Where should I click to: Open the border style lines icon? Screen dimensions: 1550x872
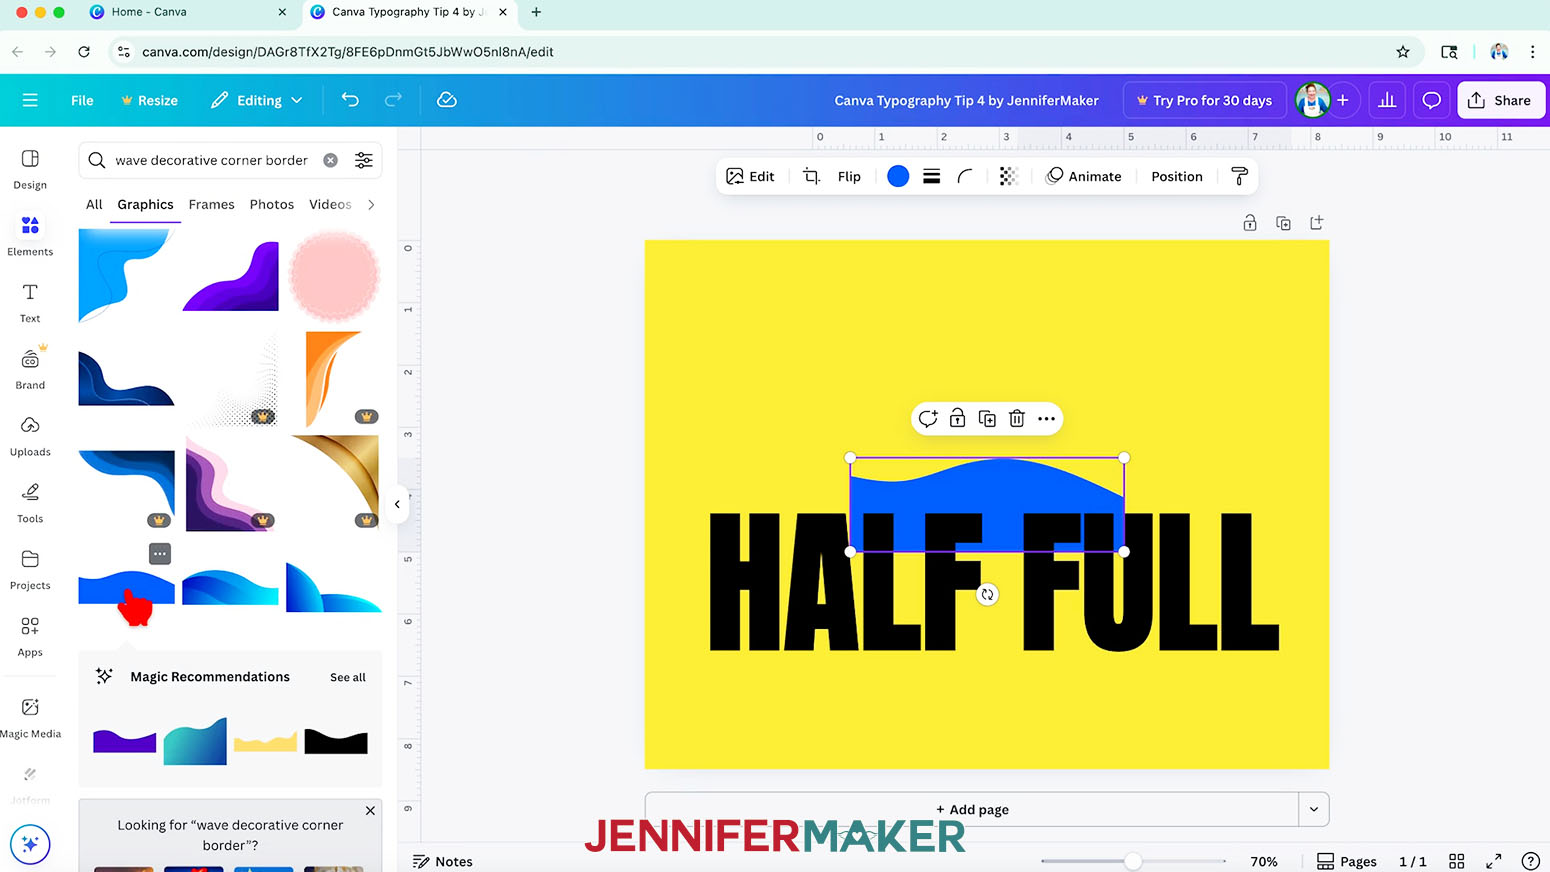click(931, 176)
